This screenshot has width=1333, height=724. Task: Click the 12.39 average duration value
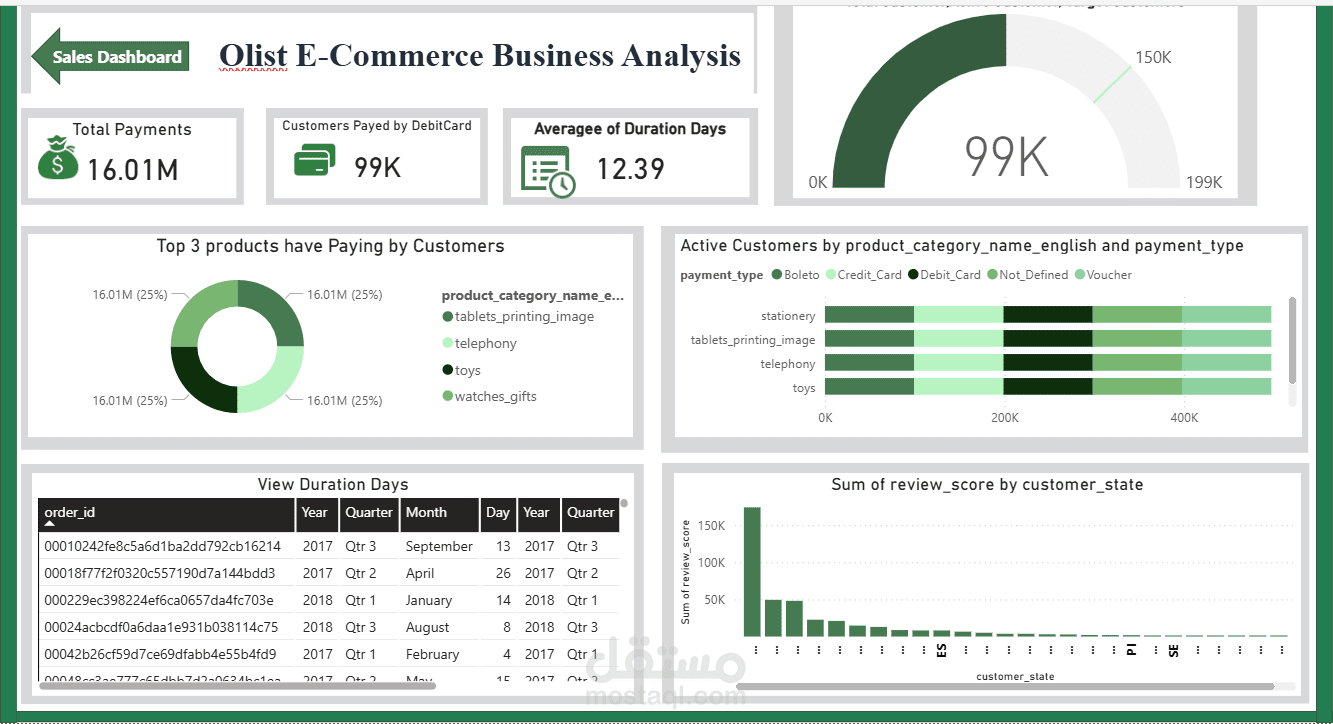pos(631,168)
